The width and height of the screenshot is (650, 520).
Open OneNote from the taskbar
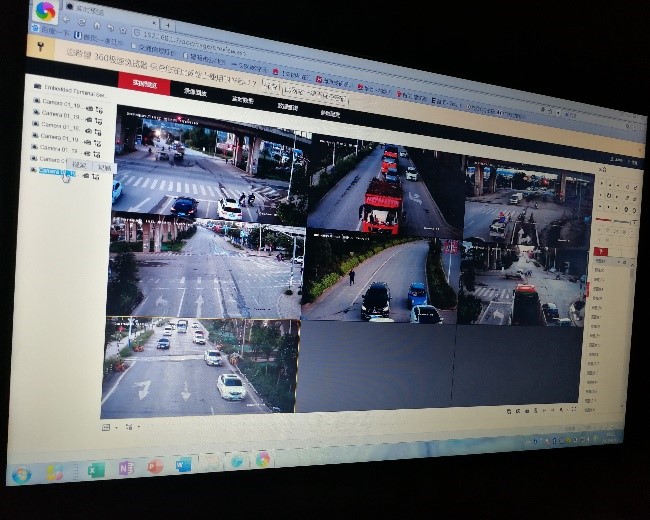point(126,468)
